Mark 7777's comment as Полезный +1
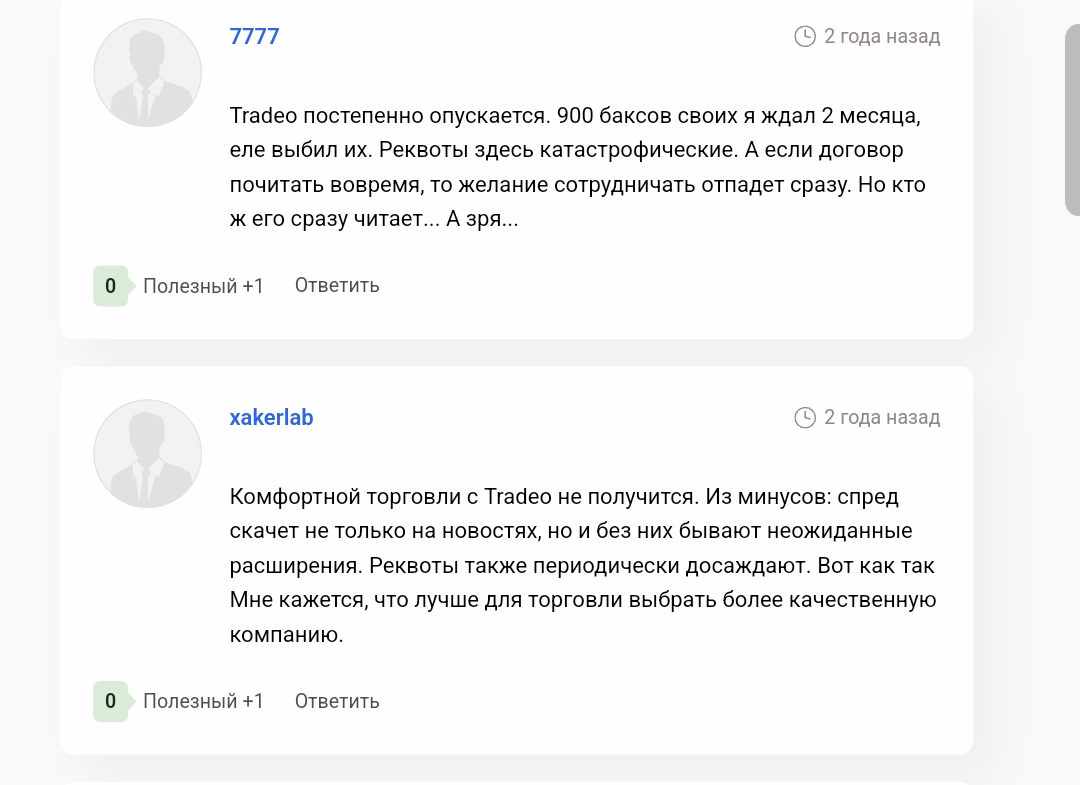 [203, 286]
